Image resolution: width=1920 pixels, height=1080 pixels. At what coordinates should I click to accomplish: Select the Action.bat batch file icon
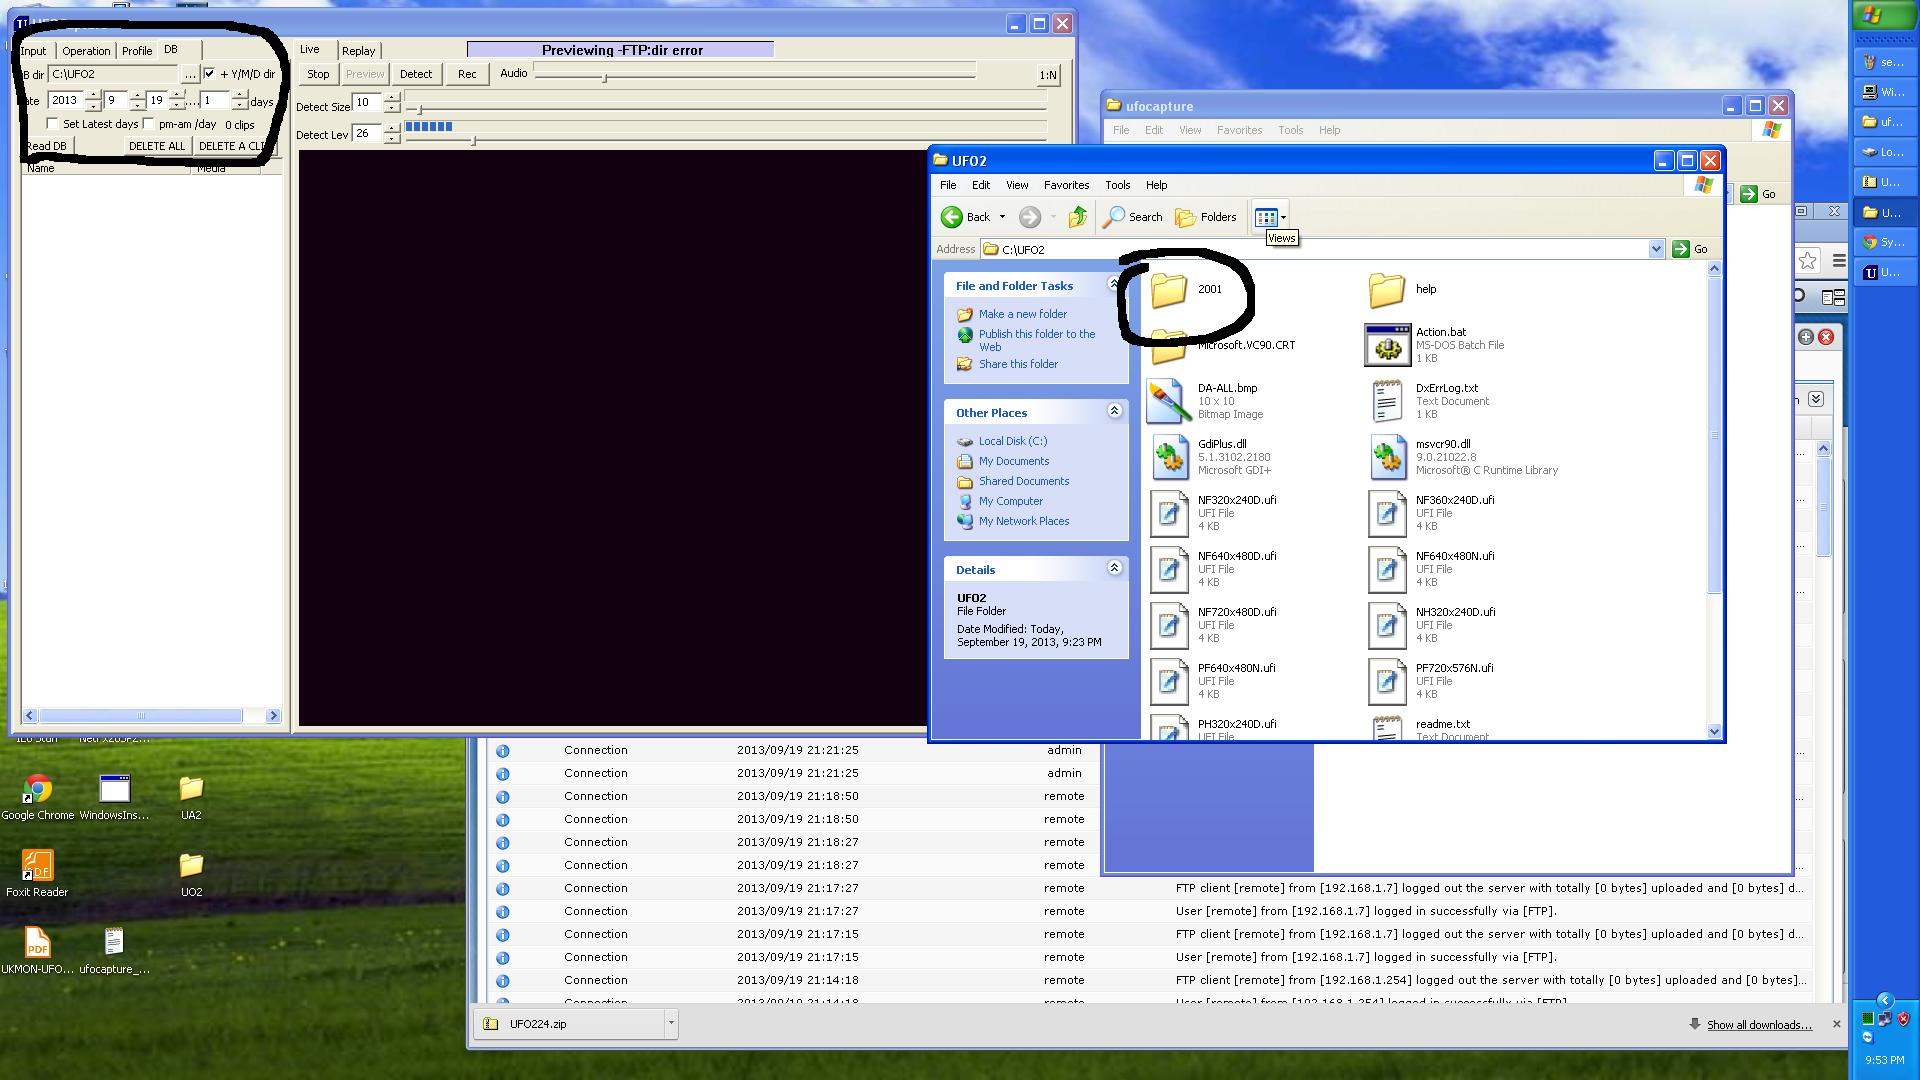point(1387,345)
